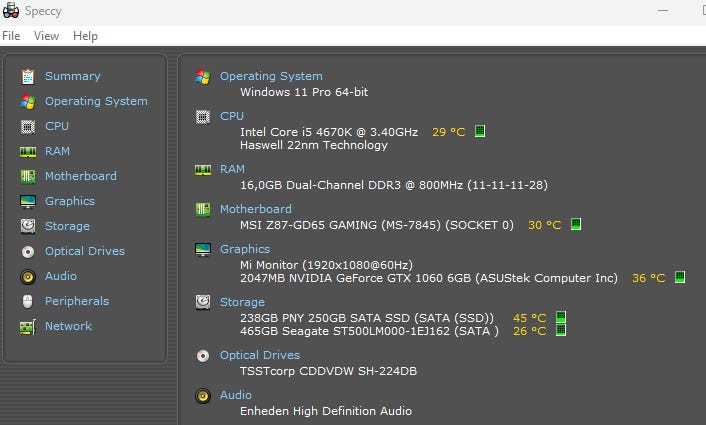Image resolution: width=706 pixels, height=425 pixels.
Task: Go to Audio section in sidebar
Action: click(61, 276)
